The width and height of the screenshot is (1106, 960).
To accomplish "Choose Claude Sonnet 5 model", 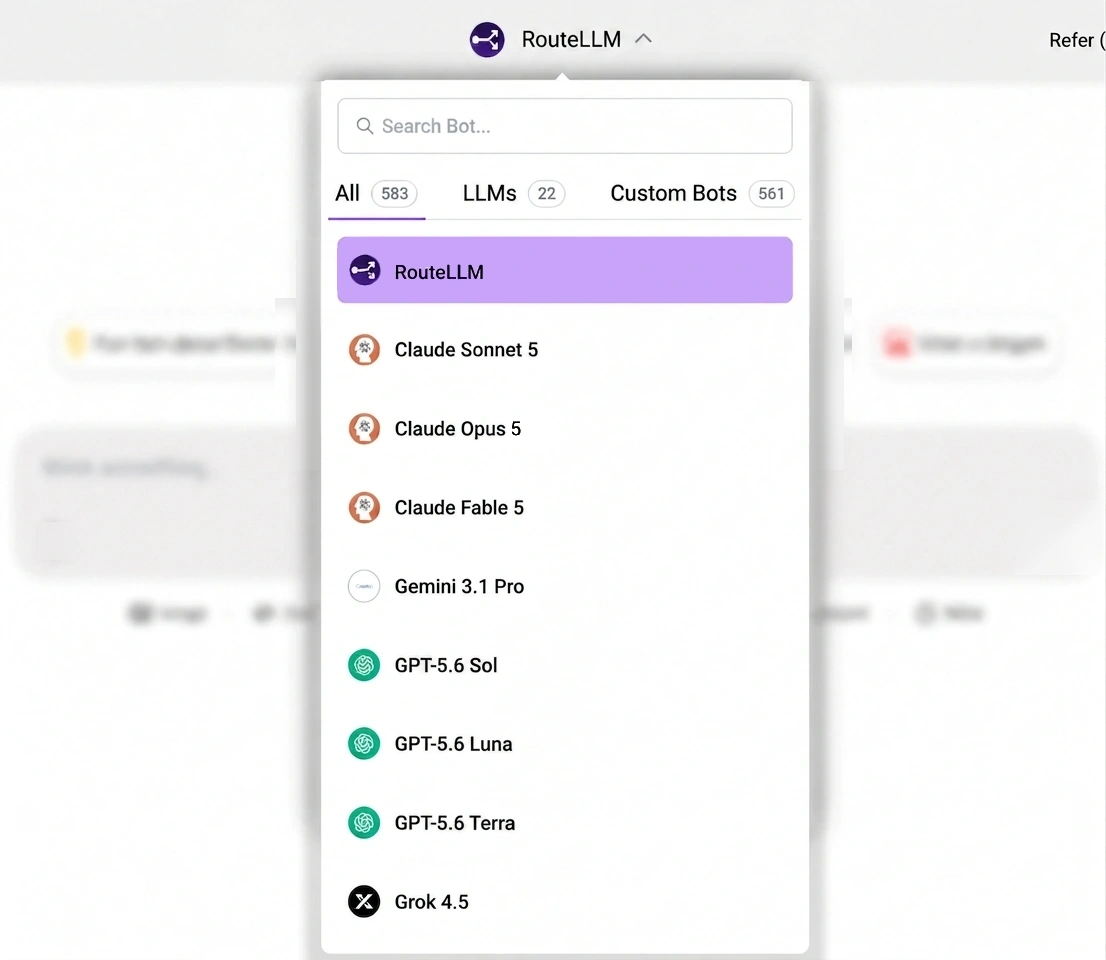I will [x=564, y=350].
